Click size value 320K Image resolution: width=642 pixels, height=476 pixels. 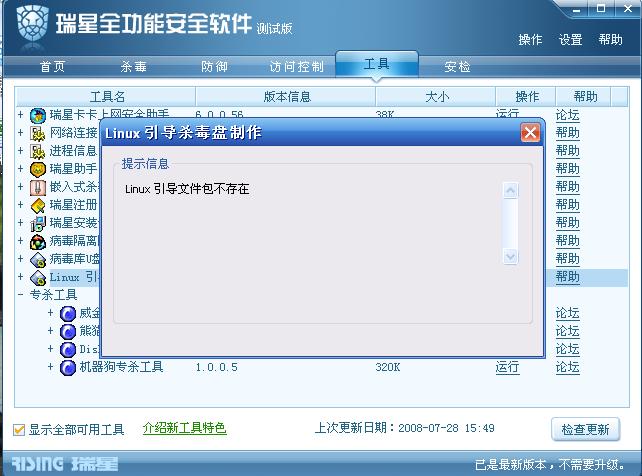(387, 367)
